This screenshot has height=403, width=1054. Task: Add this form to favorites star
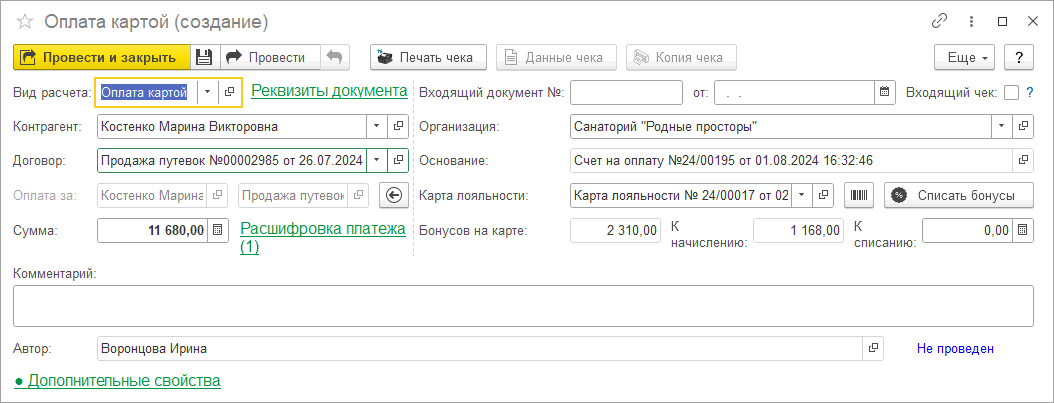(26, 21)
